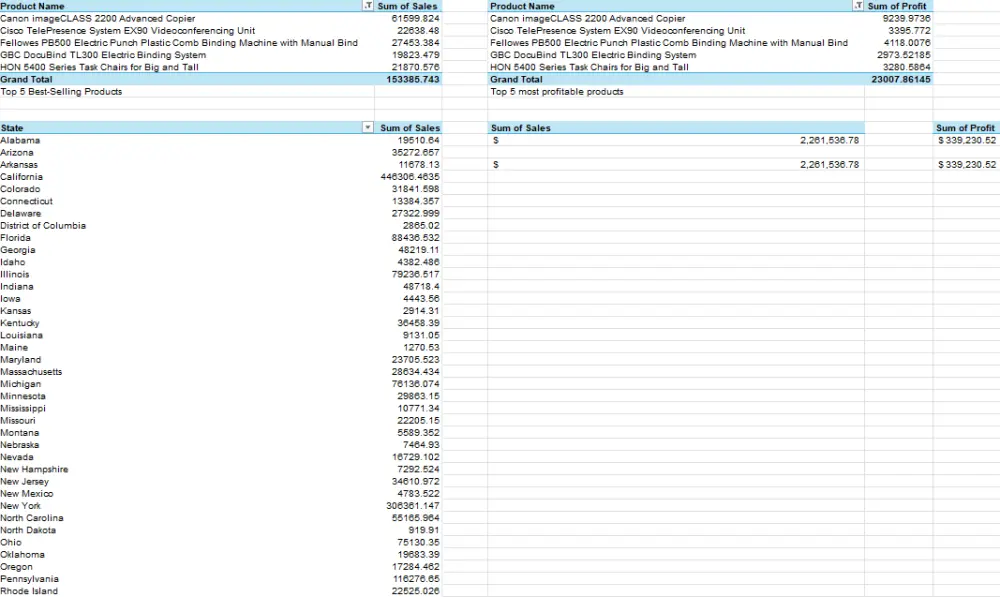1000x597 pixels.
Task: Click the Ohio row label
Action: coord(11,542)
